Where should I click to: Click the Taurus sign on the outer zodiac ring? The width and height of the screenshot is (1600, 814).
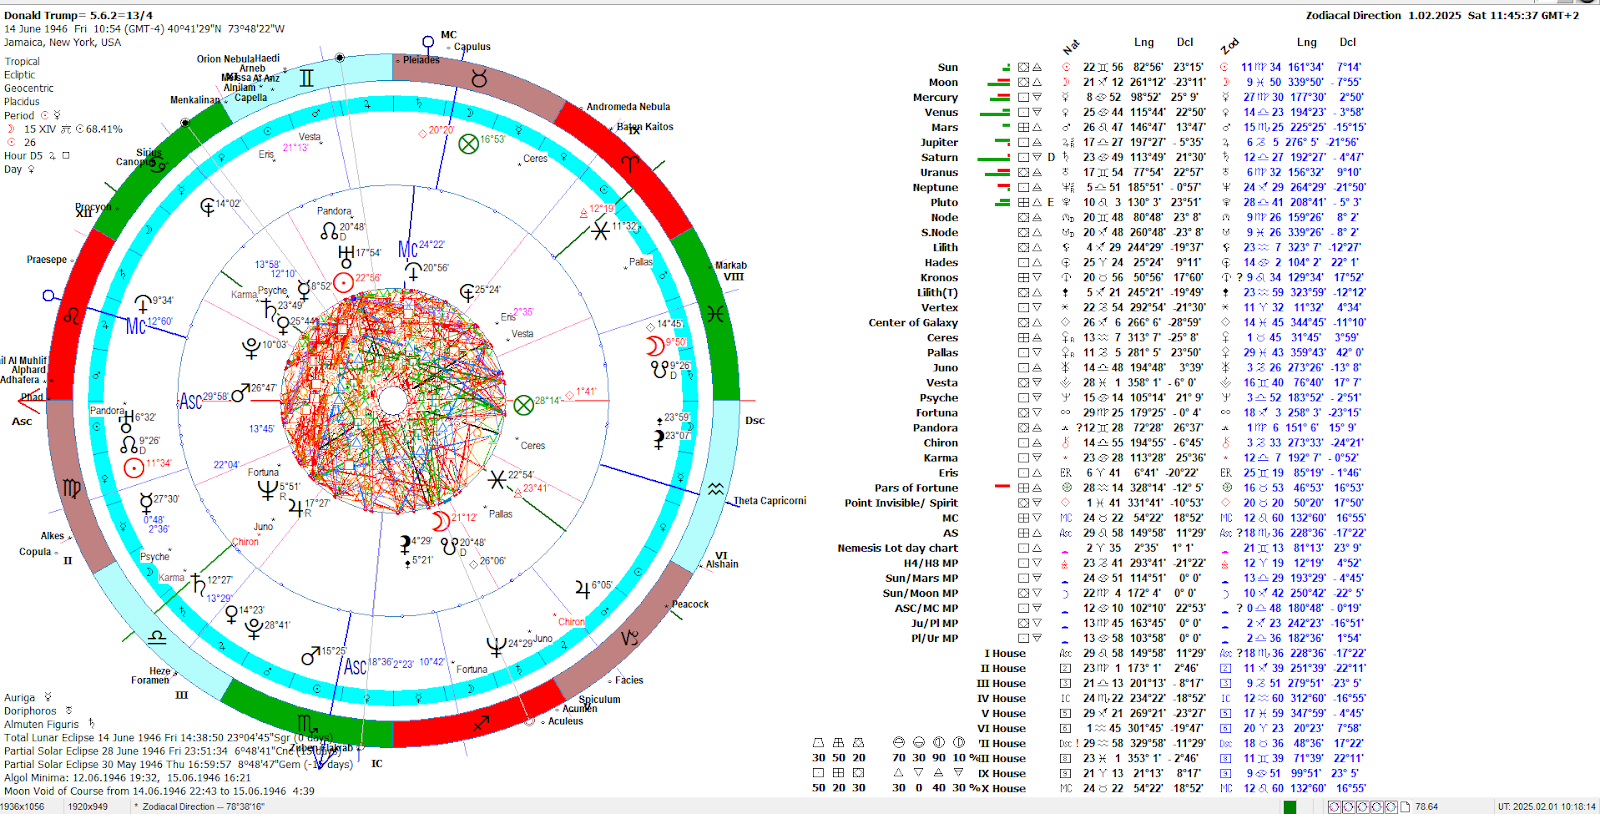[479, 78]
